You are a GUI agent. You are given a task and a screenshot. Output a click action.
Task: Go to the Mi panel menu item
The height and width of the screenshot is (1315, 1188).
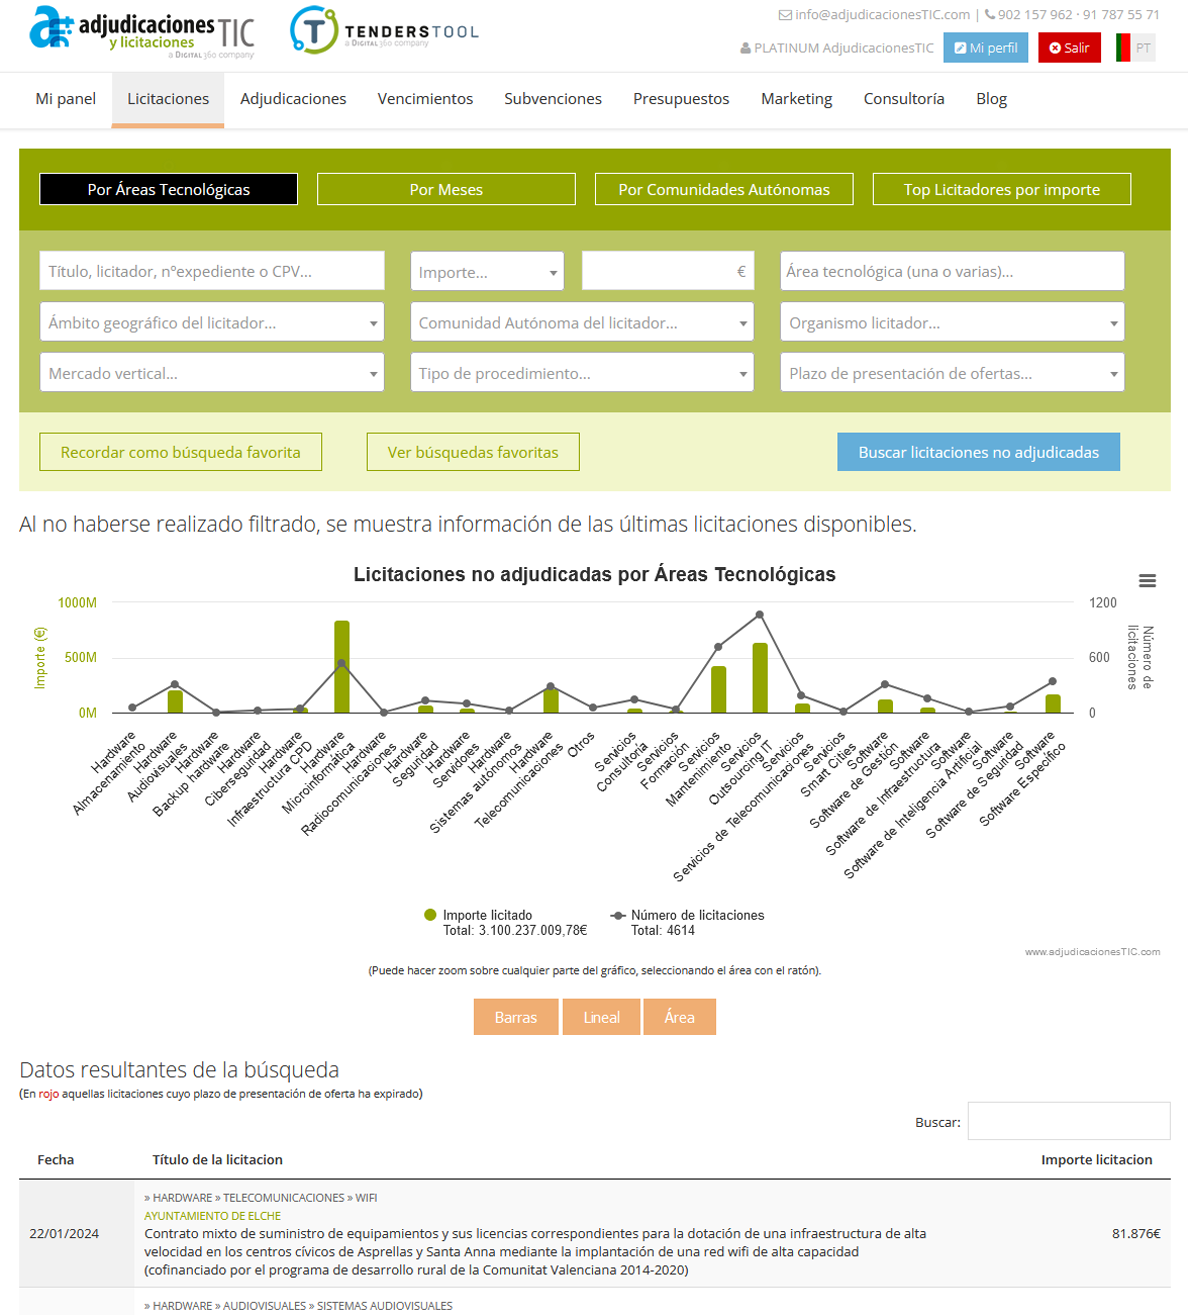tap(66, 99)
